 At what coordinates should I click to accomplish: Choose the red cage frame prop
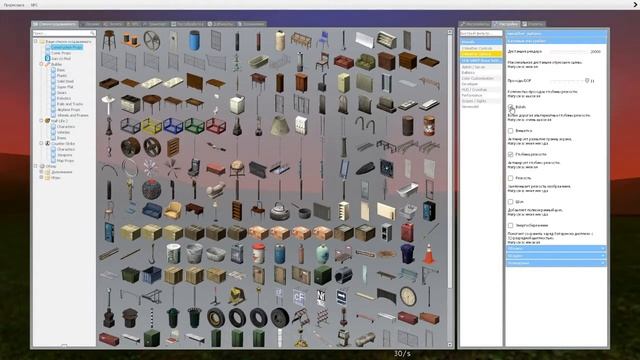[x=216, y=126]
